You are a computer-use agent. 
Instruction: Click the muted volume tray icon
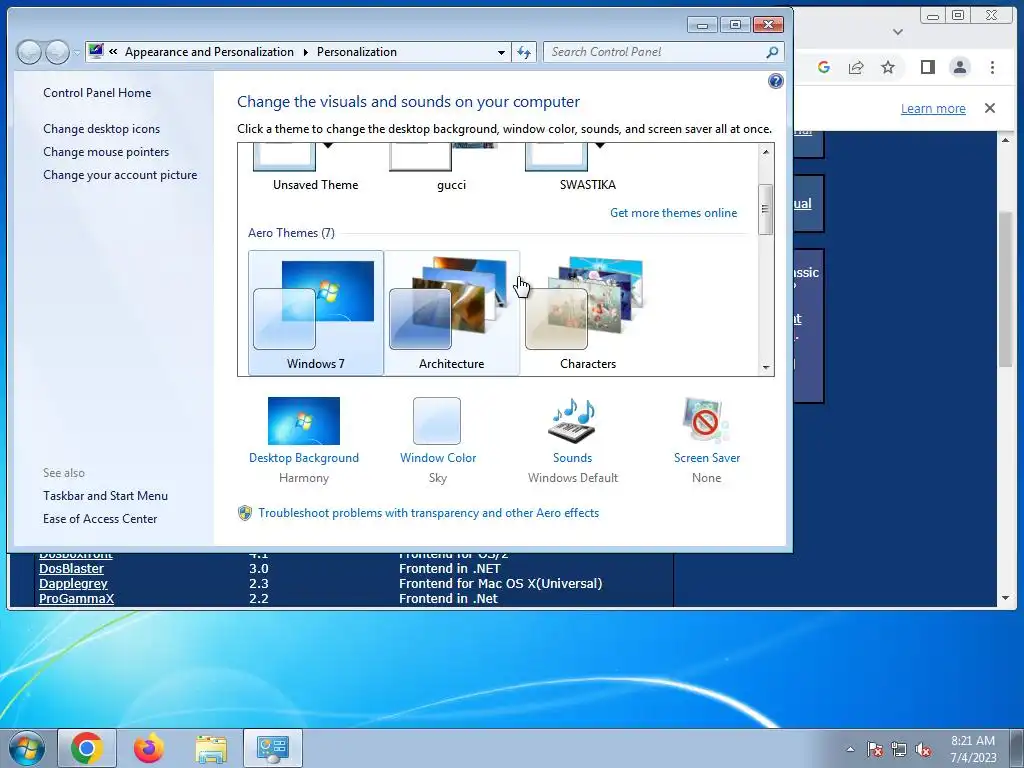(923, 749)
